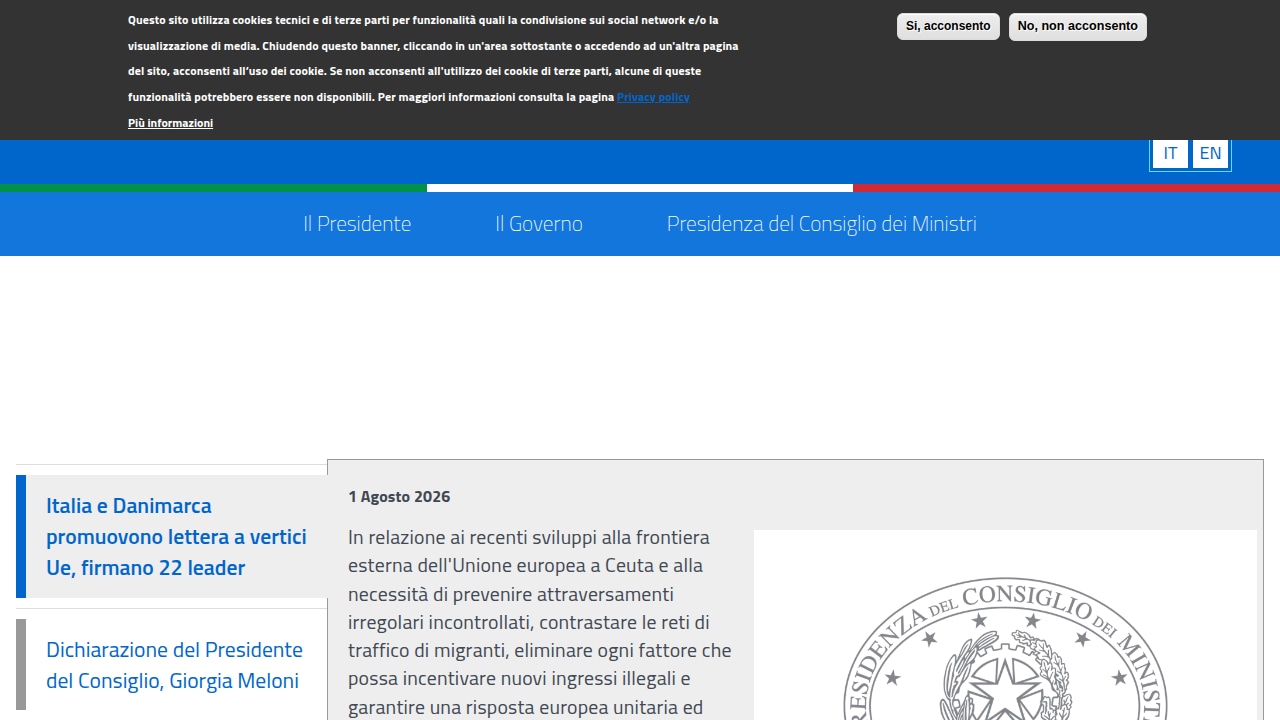This screenshot has height=720, width=1280.
Task: Select 'Dichiarazione del Presidente del Consiglio' news item
Action: coord(175,665)
